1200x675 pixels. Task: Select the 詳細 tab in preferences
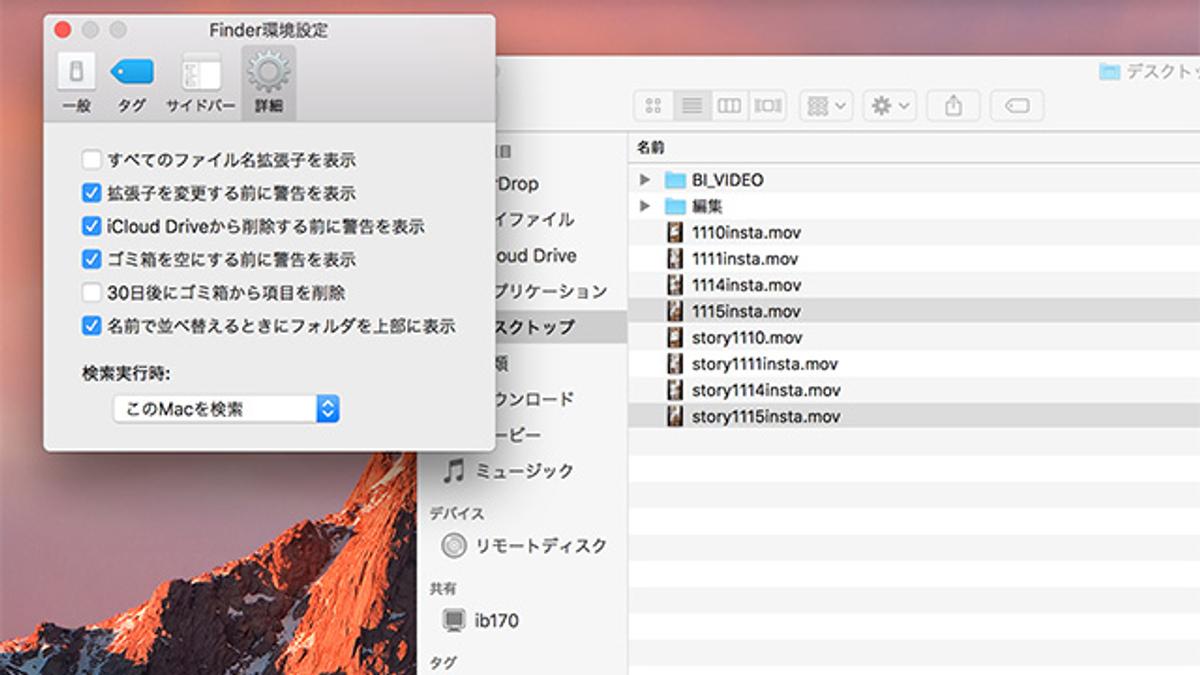[x=268, y=82]
